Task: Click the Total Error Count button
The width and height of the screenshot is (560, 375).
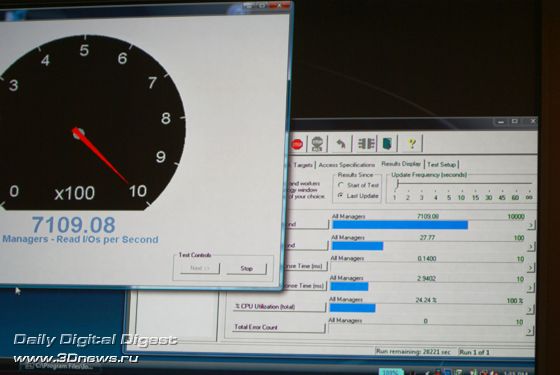Action: (278, 327)
